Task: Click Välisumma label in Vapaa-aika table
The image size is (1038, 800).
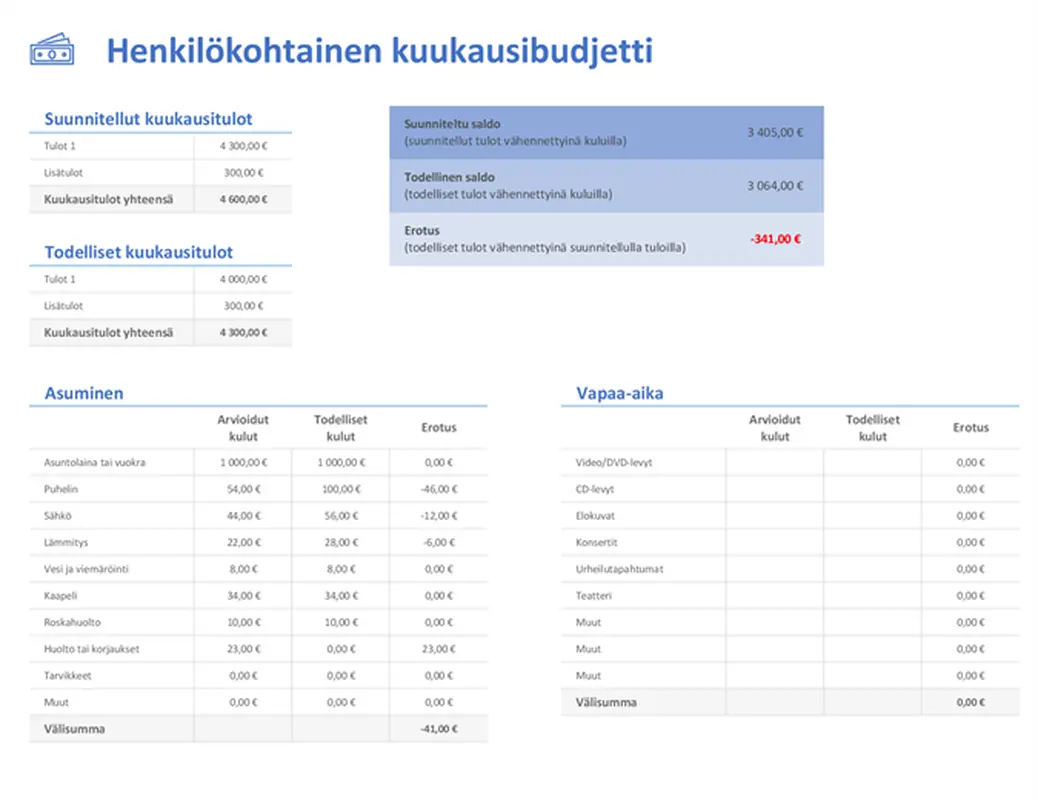Action: pyautogui.click(x=606, y=702)
